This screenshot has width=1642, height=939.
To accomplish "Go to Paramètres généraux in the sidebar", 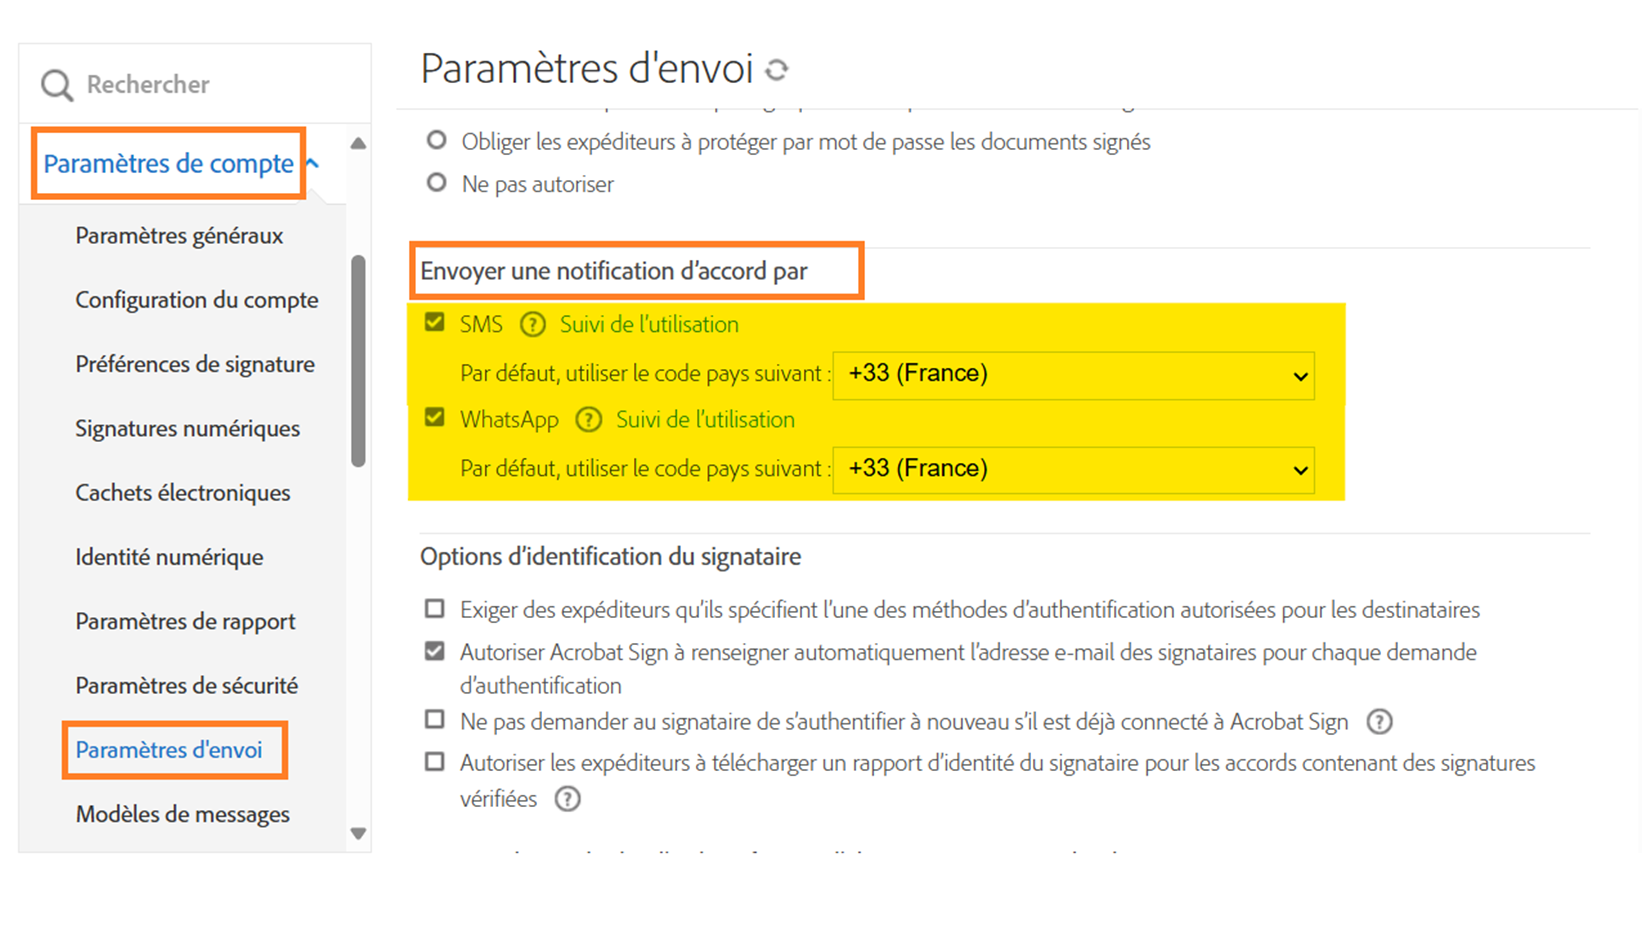I will [179, 236].
